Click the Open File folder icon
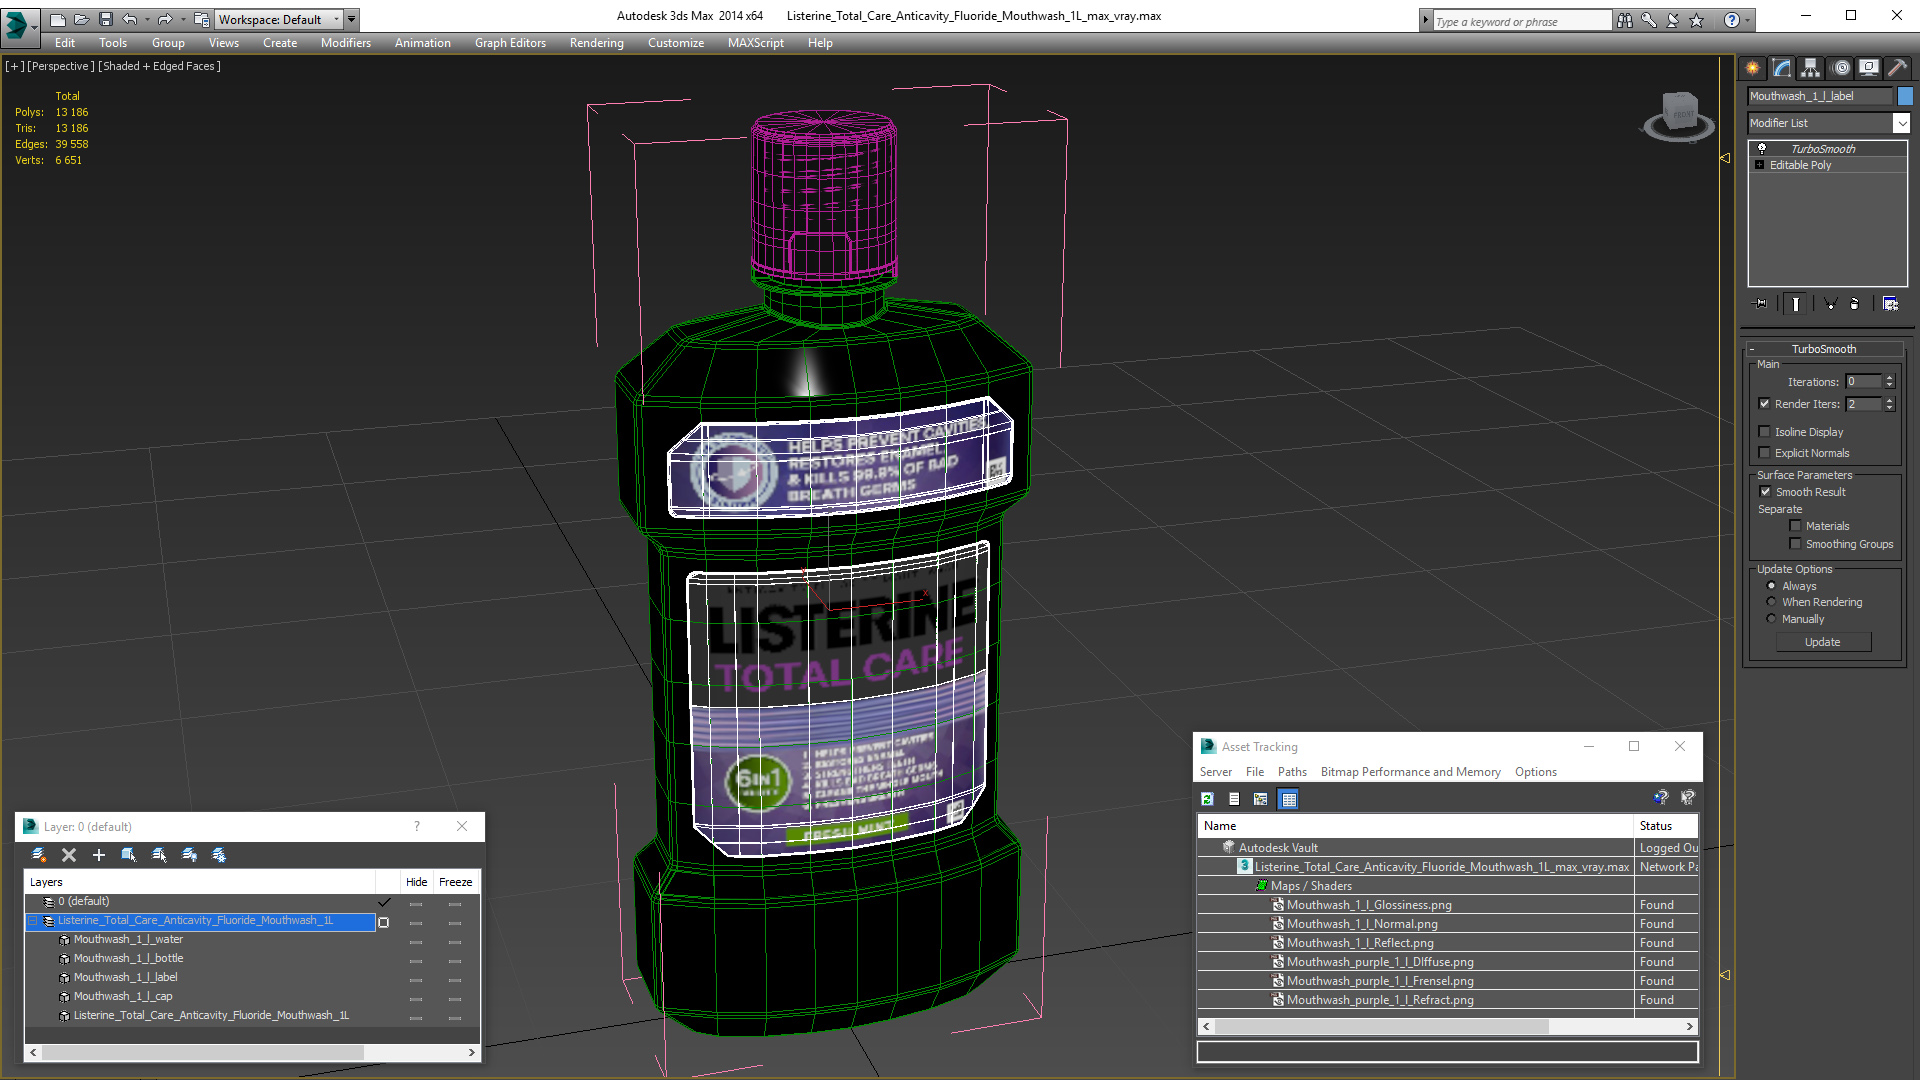1920x1080 pixels. tap(82, 19)
